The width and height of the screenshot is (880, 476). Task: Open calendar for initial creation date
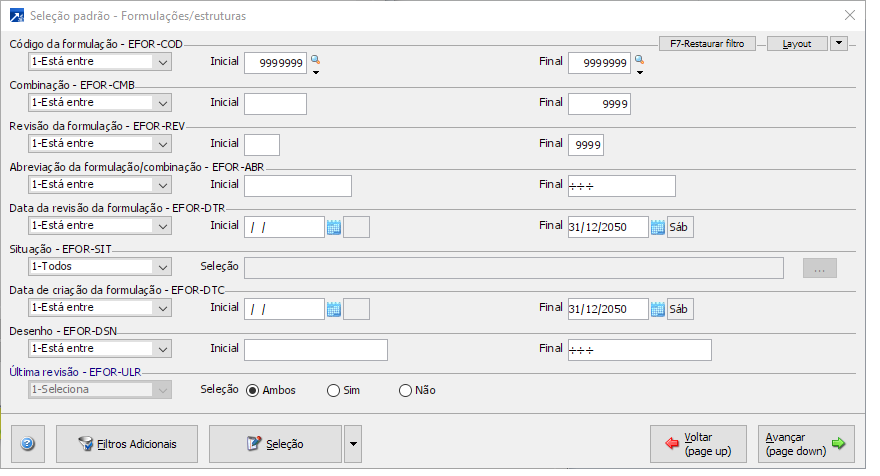[334, 309]
